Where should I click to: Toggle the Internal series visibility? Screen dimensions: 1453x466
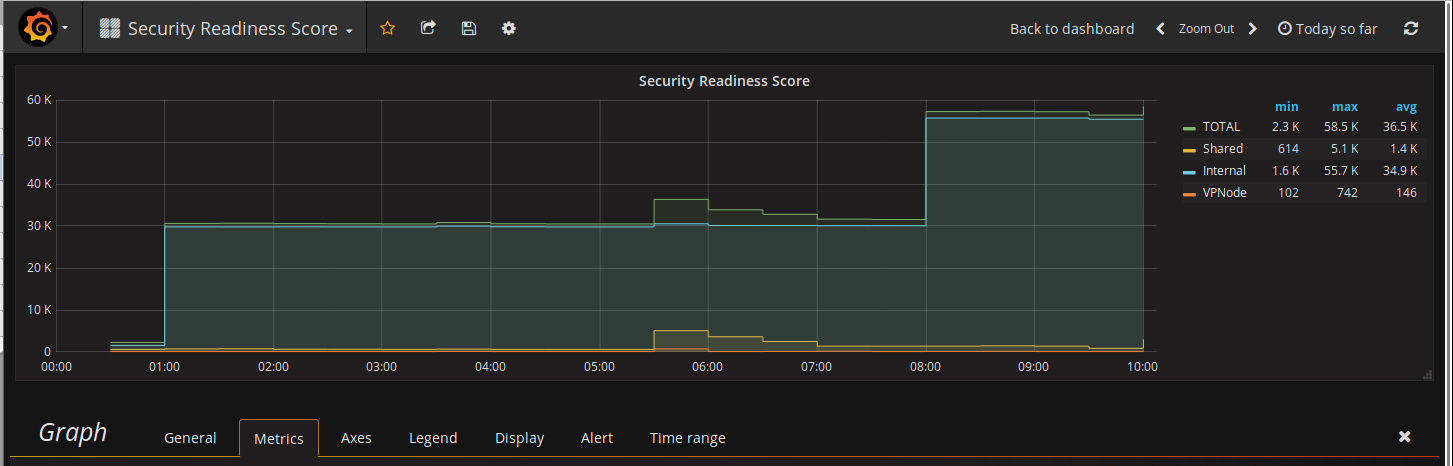point(1224,171)
